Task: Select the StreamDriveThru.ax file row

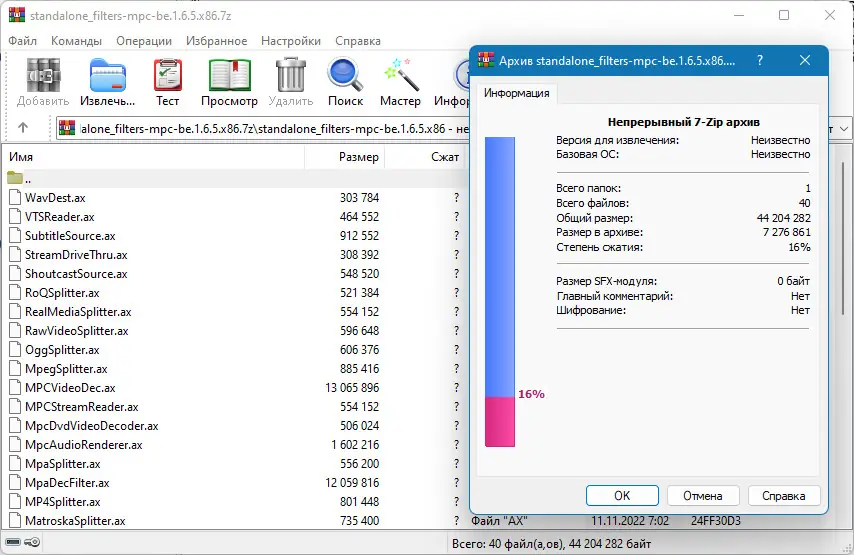Action: coord(234,254)
